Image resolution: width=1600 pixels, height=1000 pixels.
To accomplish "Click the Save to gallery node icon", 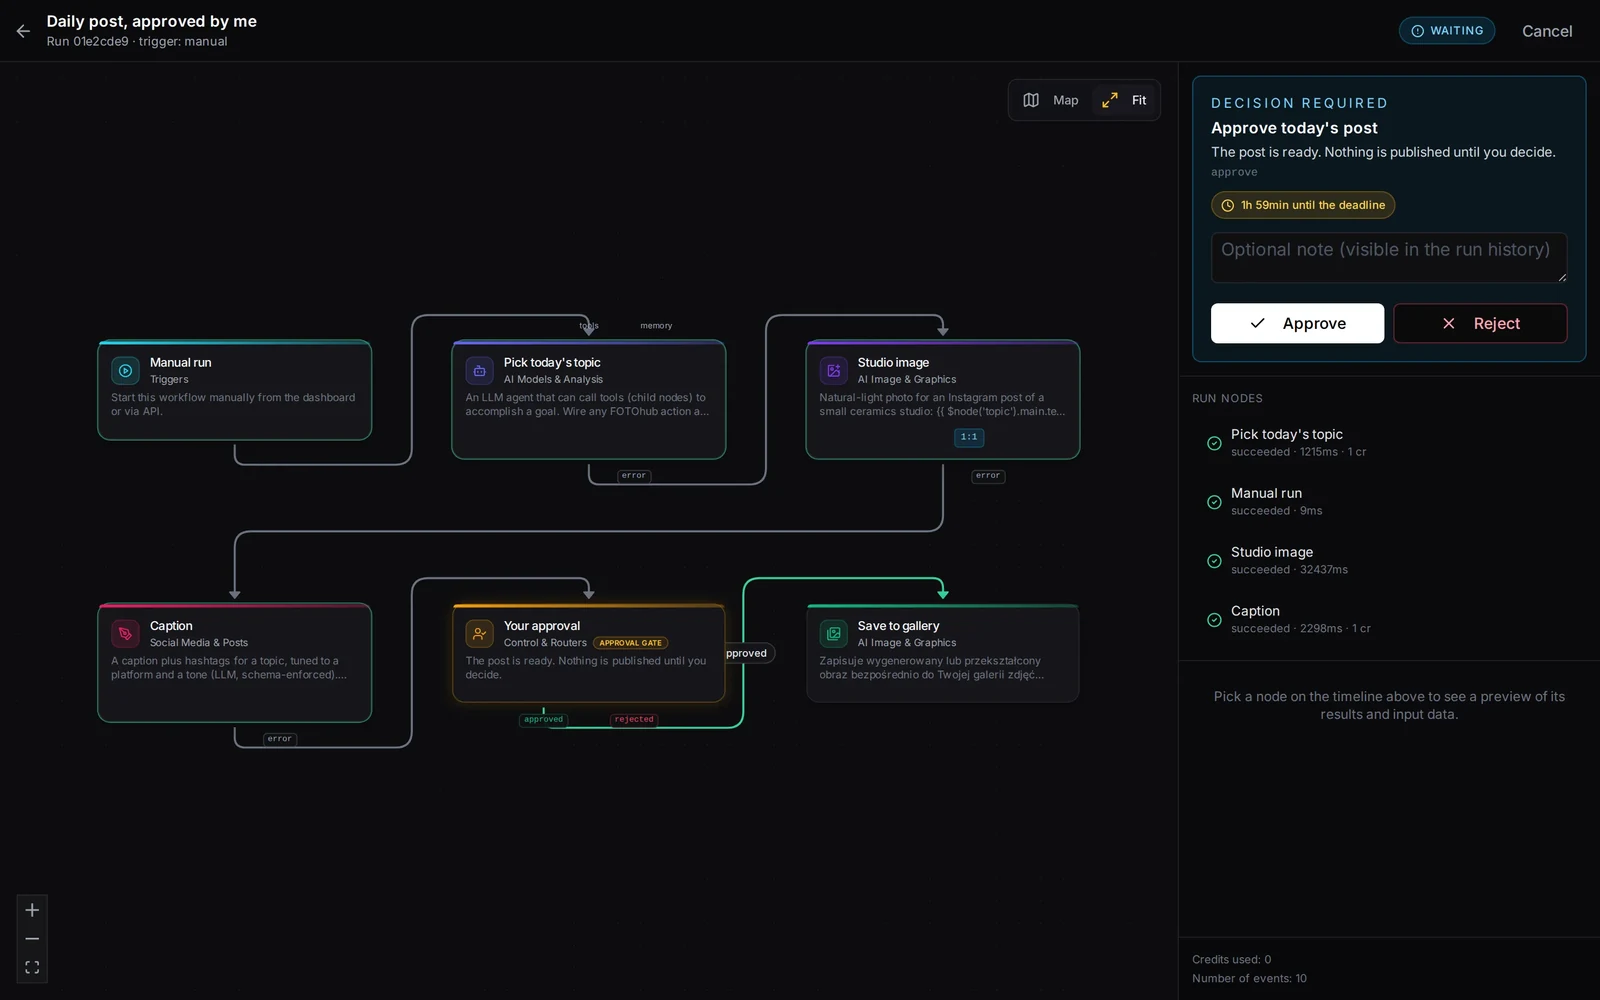I will point(833,634).
